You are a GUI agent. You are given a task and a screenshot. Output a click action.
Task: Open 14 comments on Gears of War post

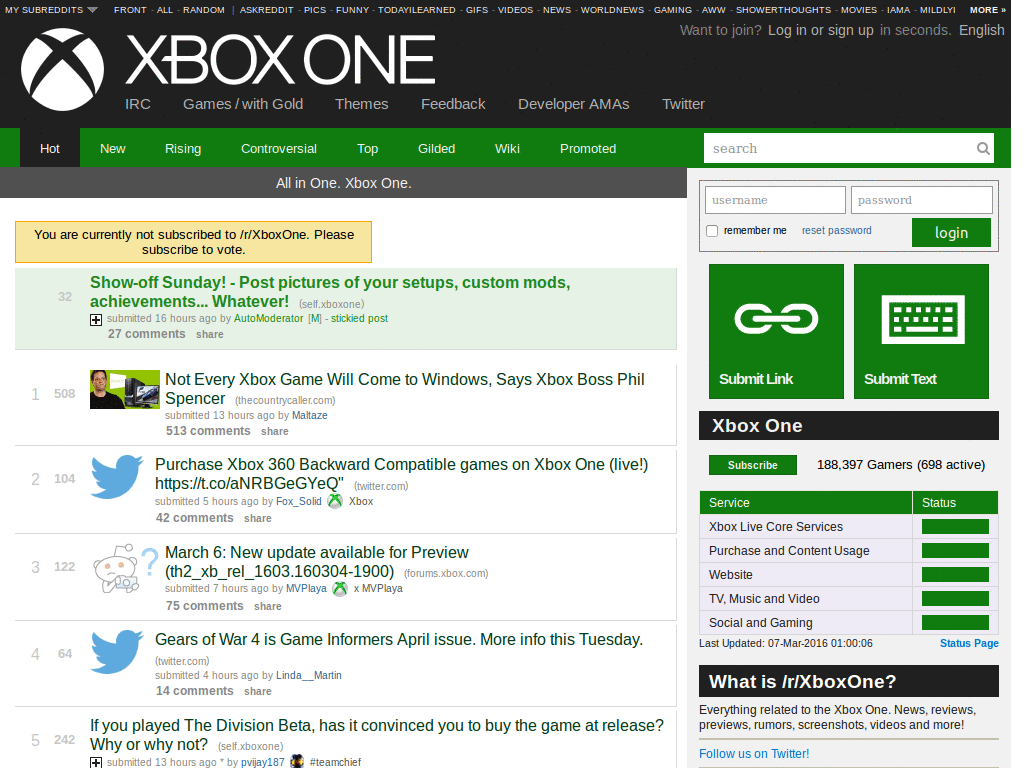coord(194,691)
